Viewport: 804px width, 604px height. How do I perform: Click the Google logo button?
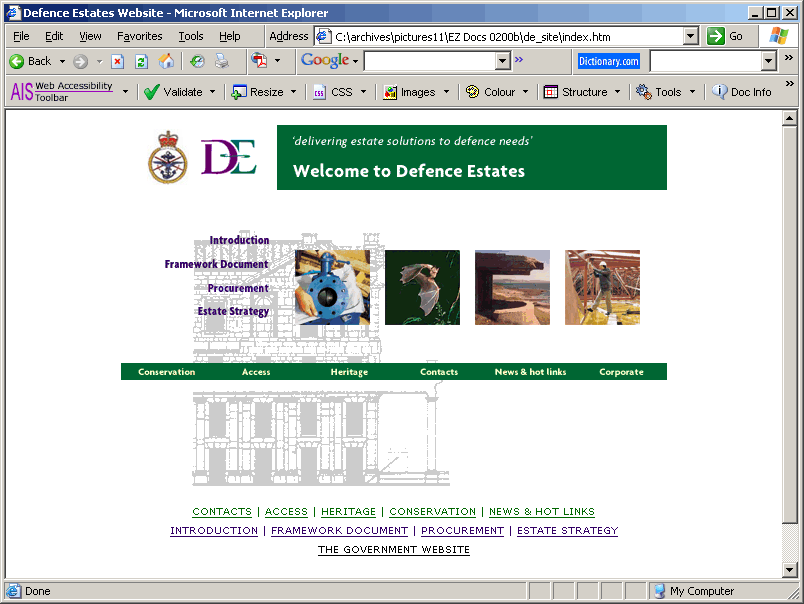coord(325,61)
